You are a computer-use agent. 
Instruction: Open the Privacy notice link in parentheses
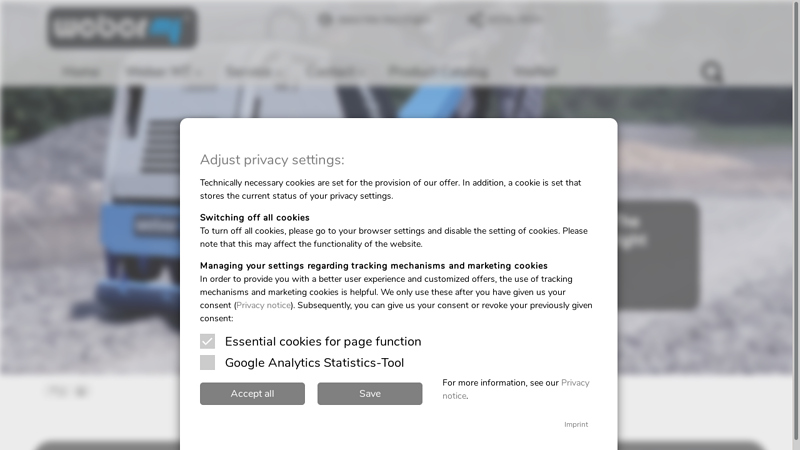[x=264, y=305]
